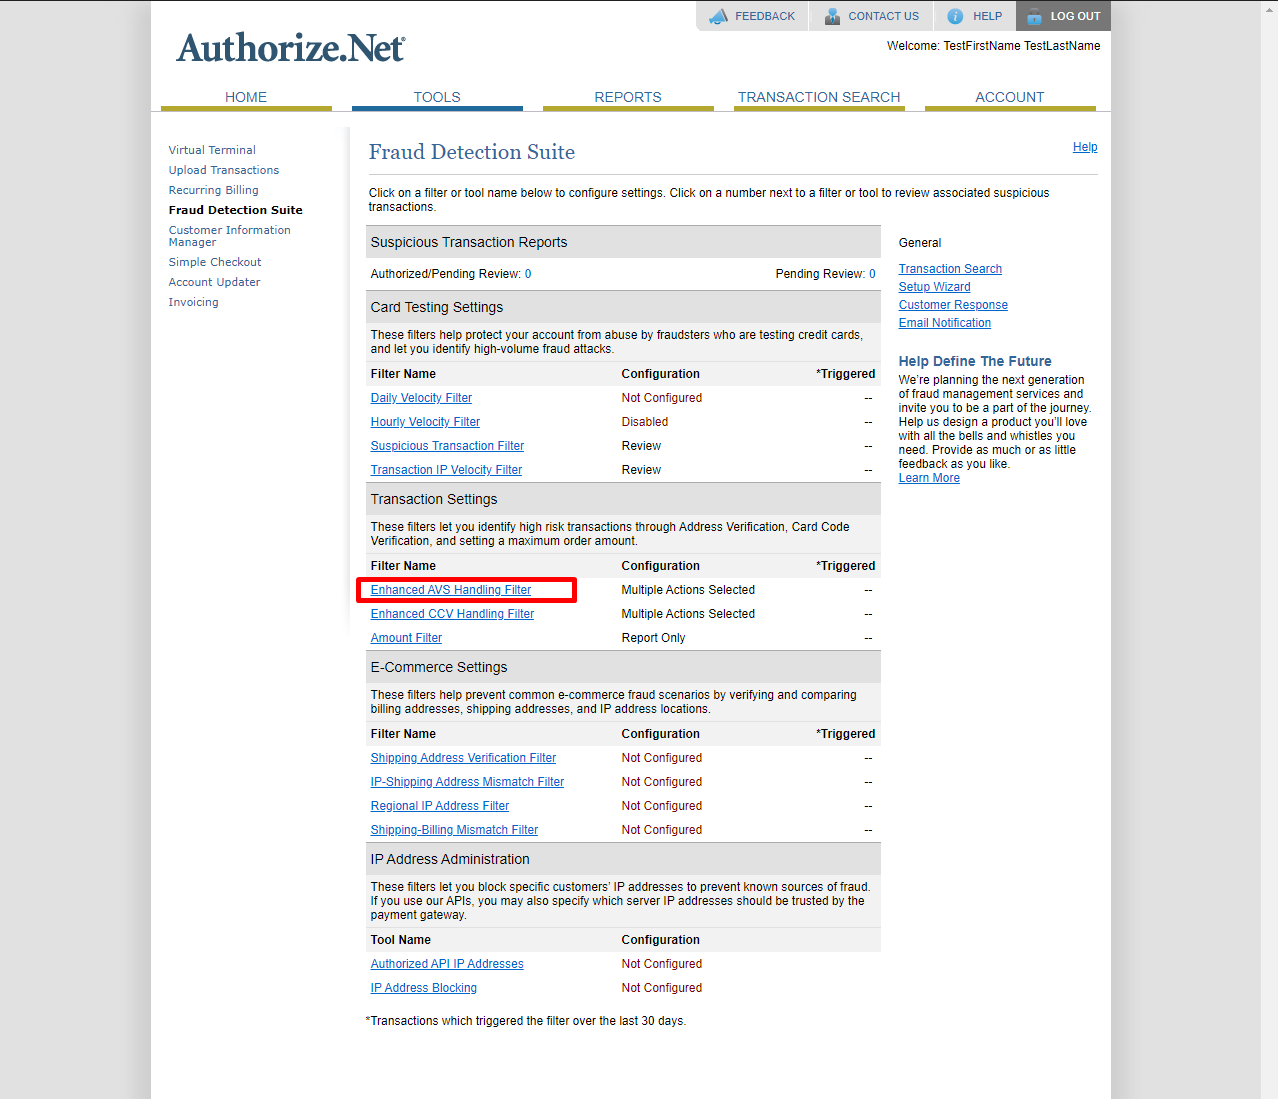This screenshot has width=1278, height=1099.
Task: Click the Contact Us person icon
Action: [x=832, y=16]
